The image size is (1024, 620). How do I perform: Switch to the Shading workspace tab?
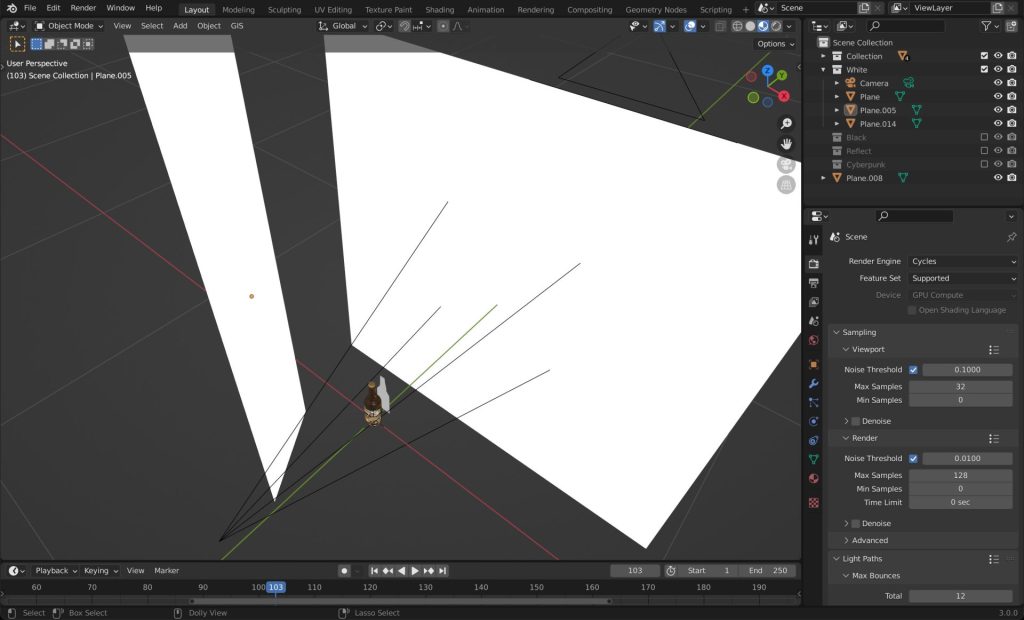point(439,10)
